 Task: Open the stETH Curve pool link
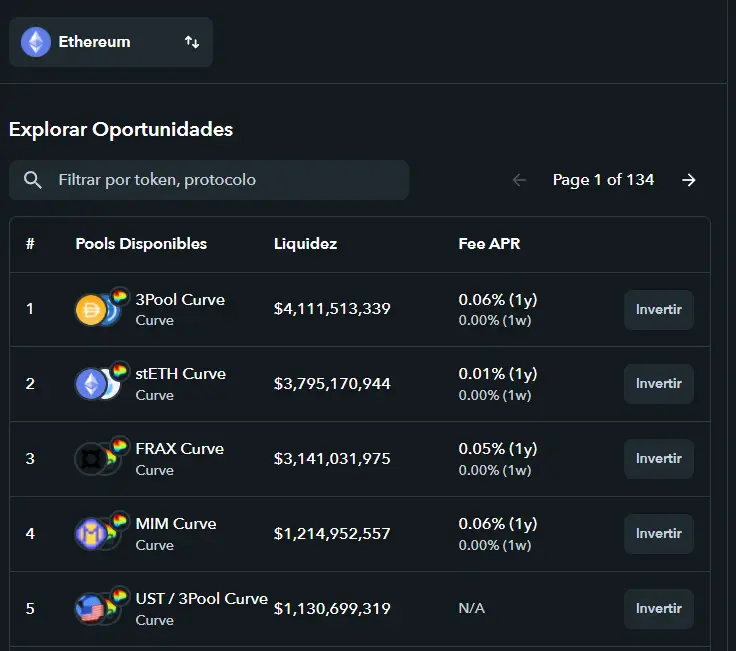tap(180, 374)
